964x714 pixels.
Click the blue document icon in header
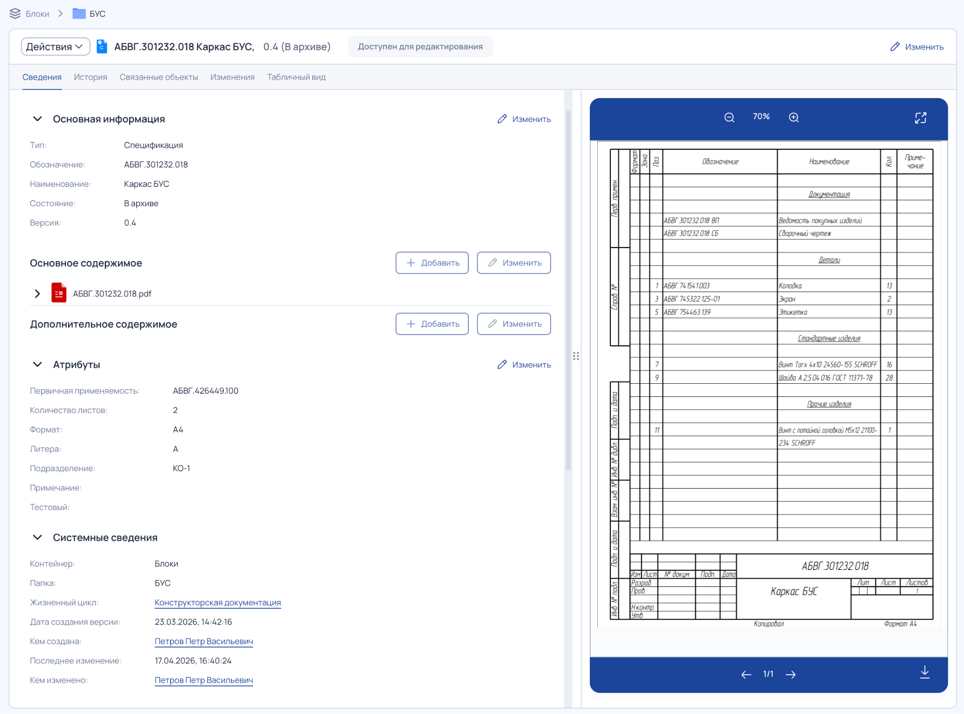[102, 46]
